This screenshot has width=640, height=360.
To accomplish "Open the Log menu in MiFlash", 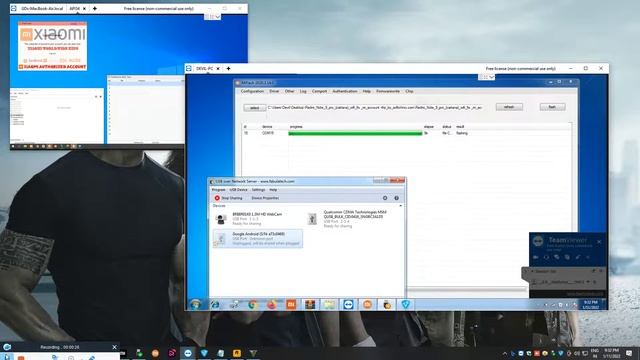I will tap(303, 91).
